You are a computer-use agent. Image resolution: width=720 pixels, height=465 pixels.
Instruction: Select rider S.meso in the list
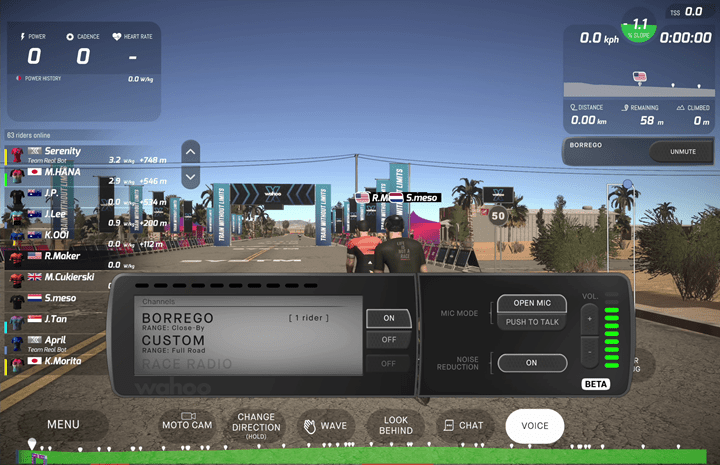[57, 303]
